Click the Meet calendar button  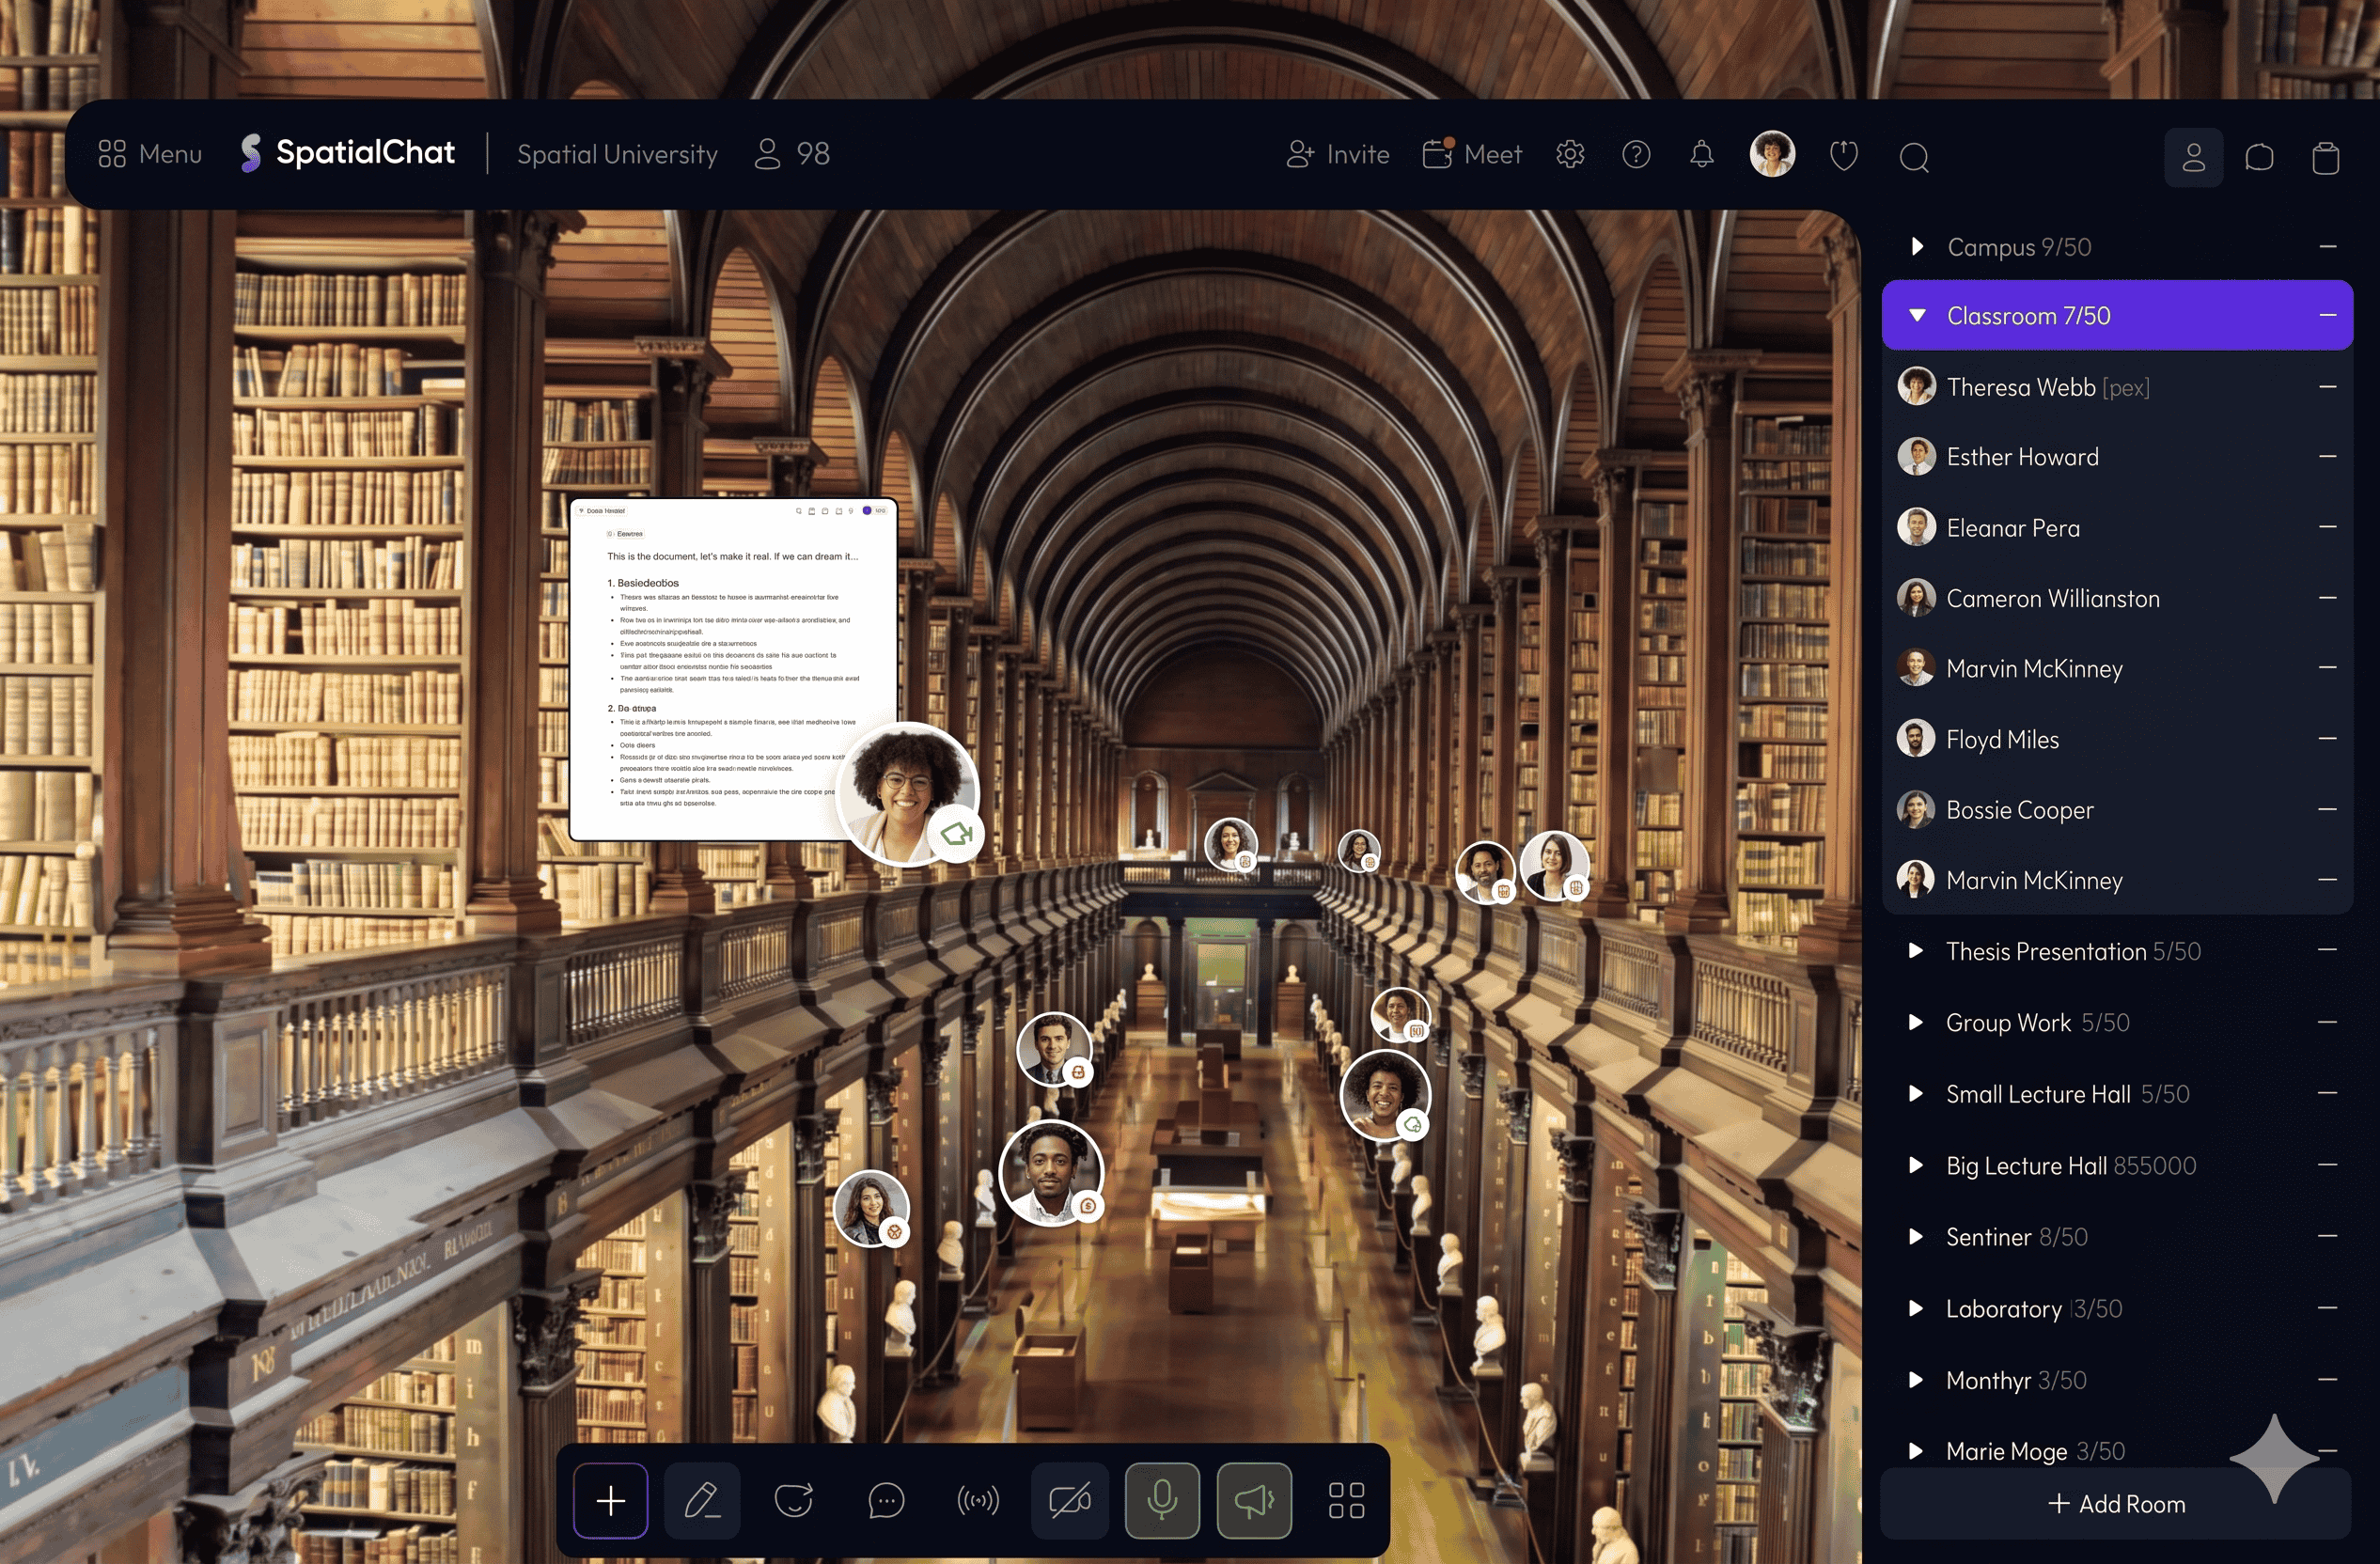(x=1472, y=154)
